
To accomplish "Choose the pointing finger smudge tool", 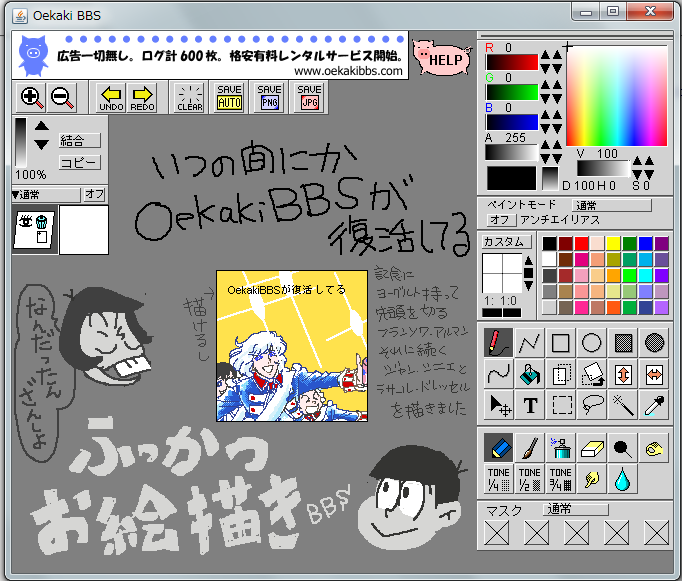I will (592, 479).
